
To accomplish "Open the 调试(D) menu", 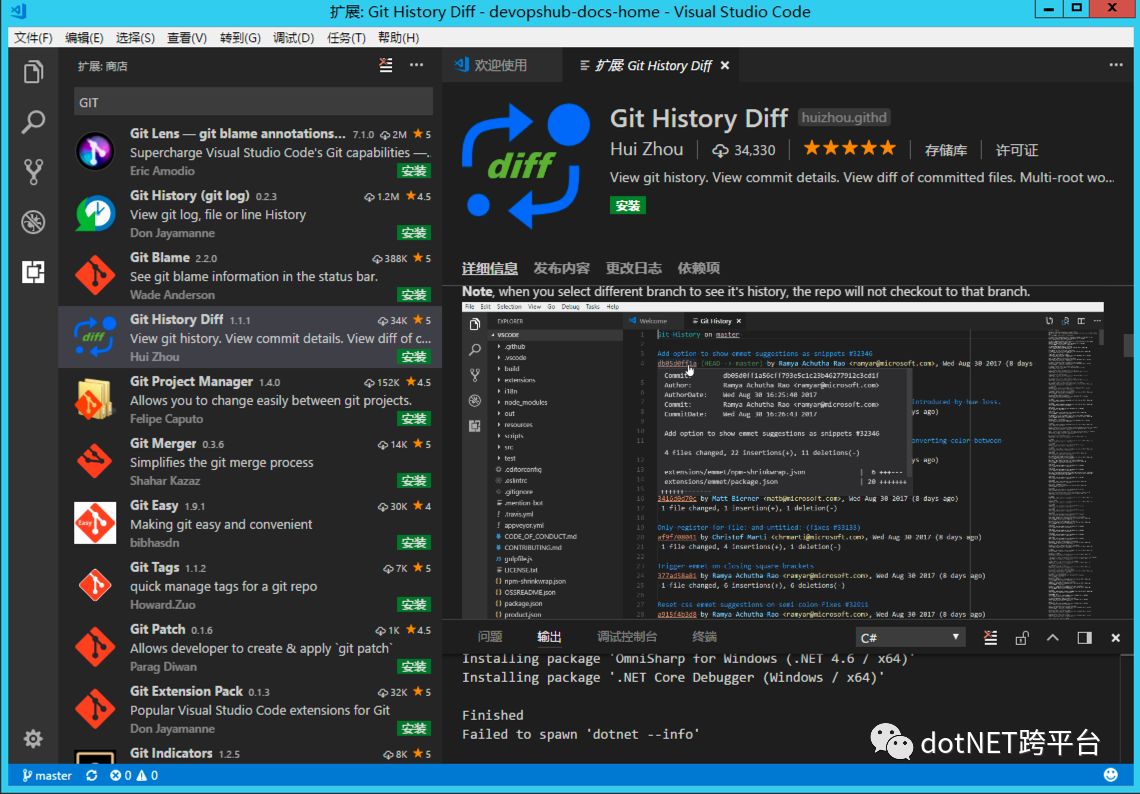I will [294, 38].
